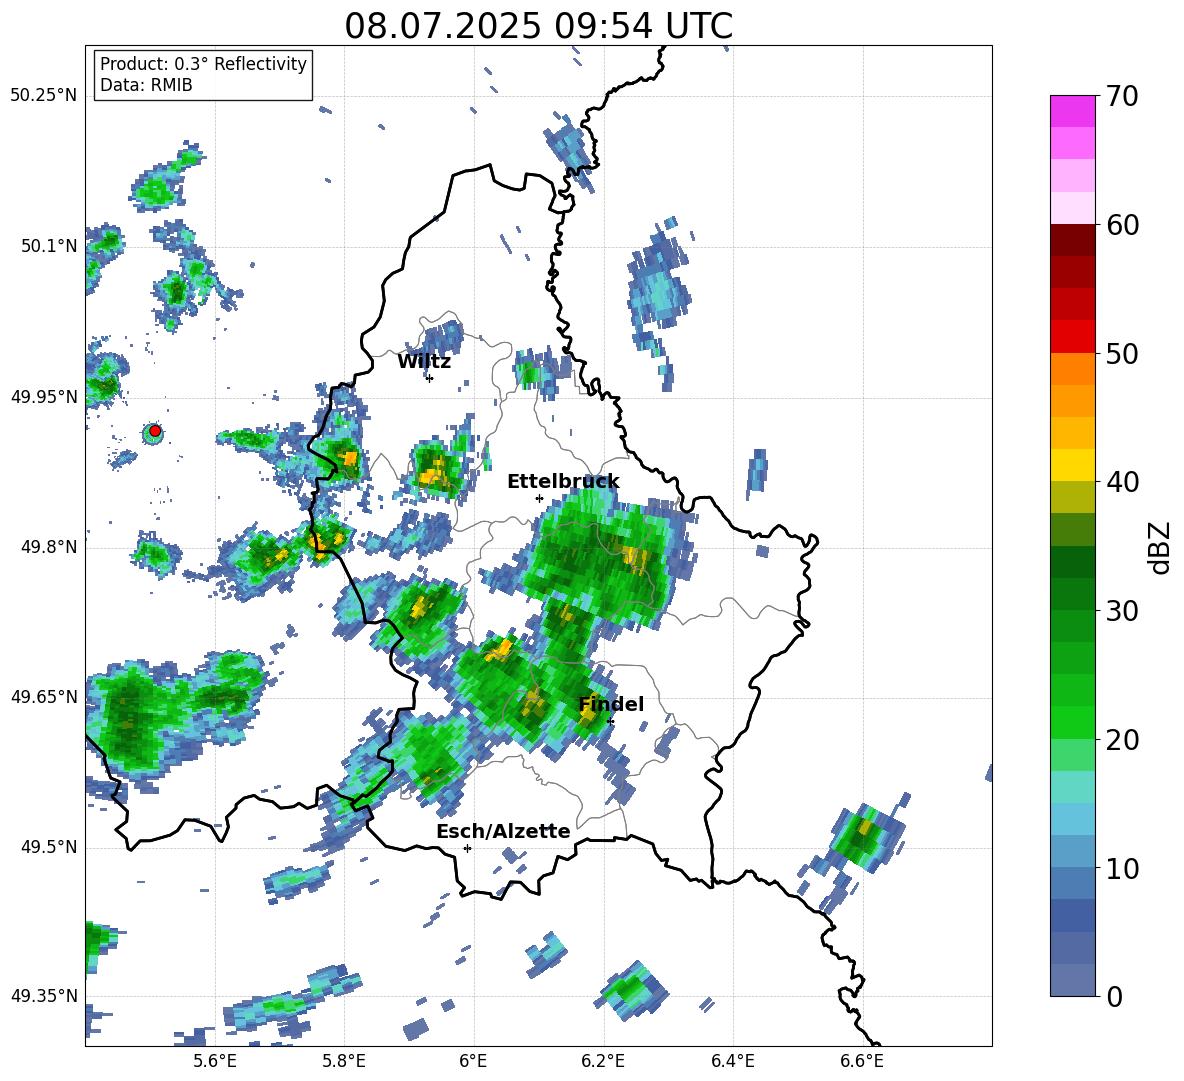1184x1081 pixels.
Task: Click the colorbar tick label 0
Action: [1115, 996]
